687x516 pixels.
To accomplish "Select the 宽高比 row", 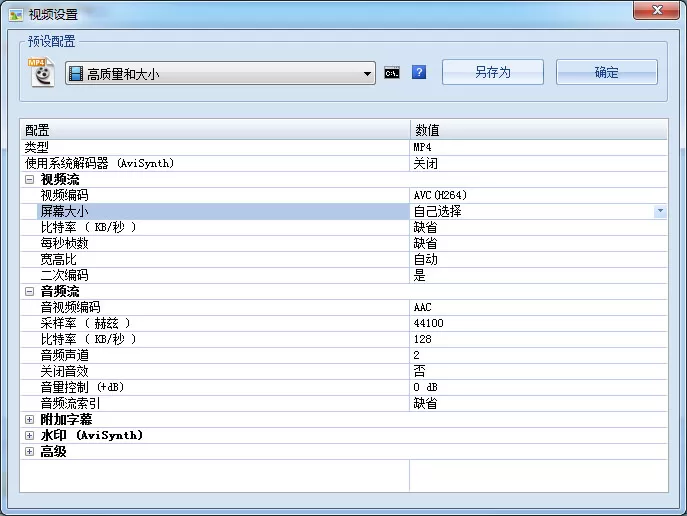I will point(344,259).
